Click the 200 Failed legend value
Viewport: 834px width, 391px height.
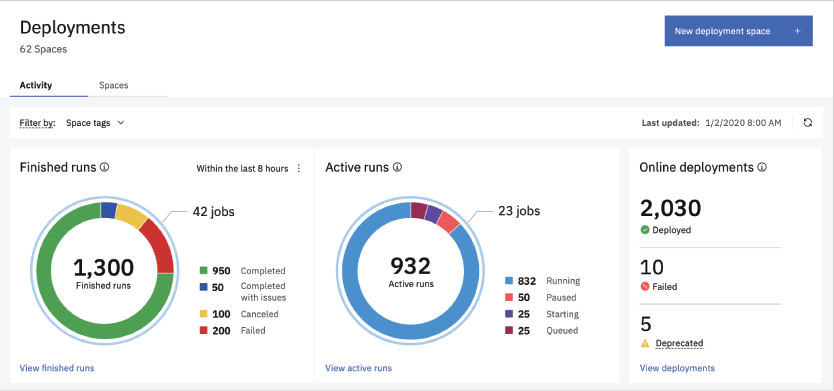(x=221, y=330)
